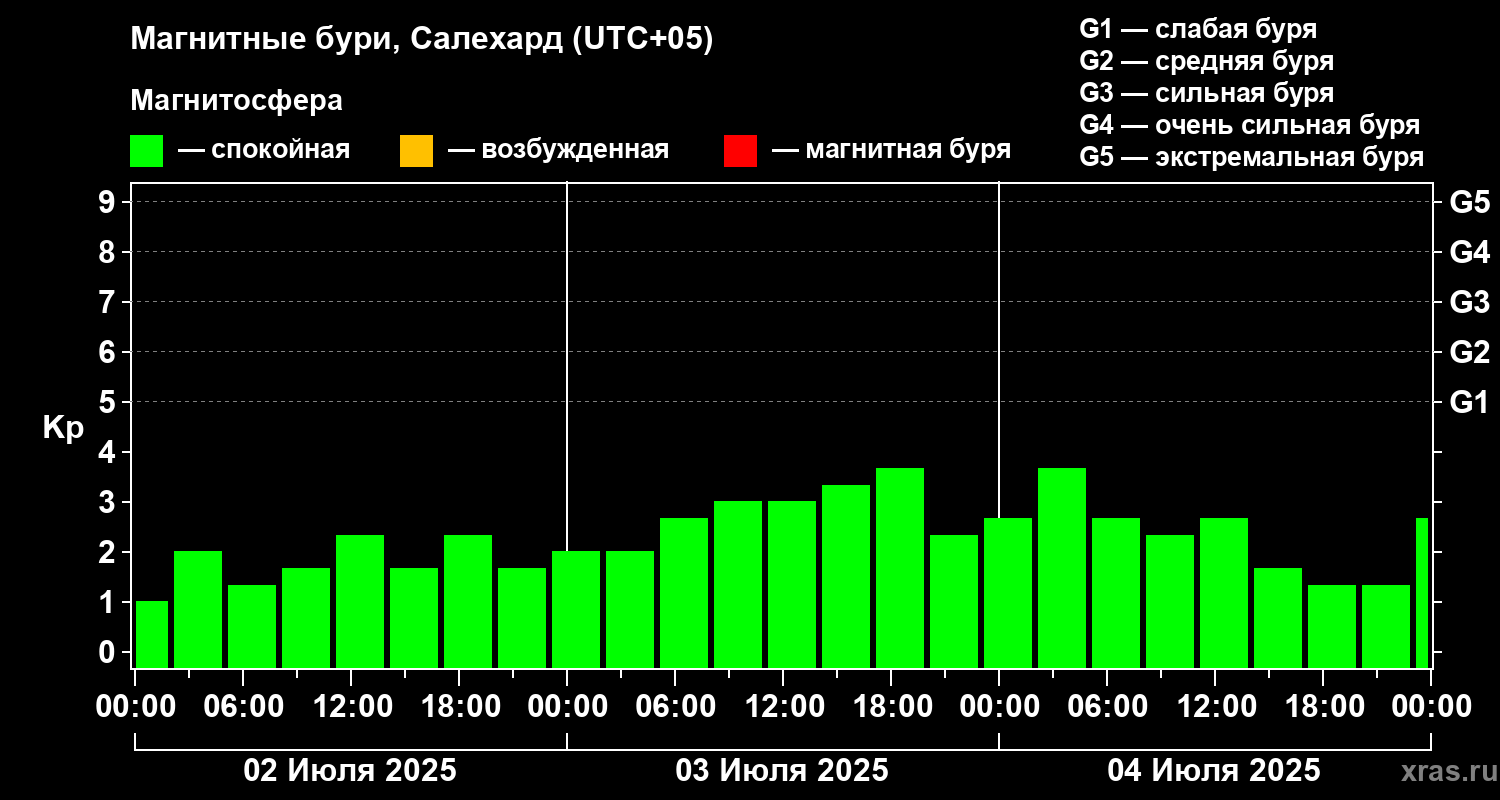Click 'G2 — средняя буря' description line
This screenshot has width=1500, height=800.
click(1207, 61)
